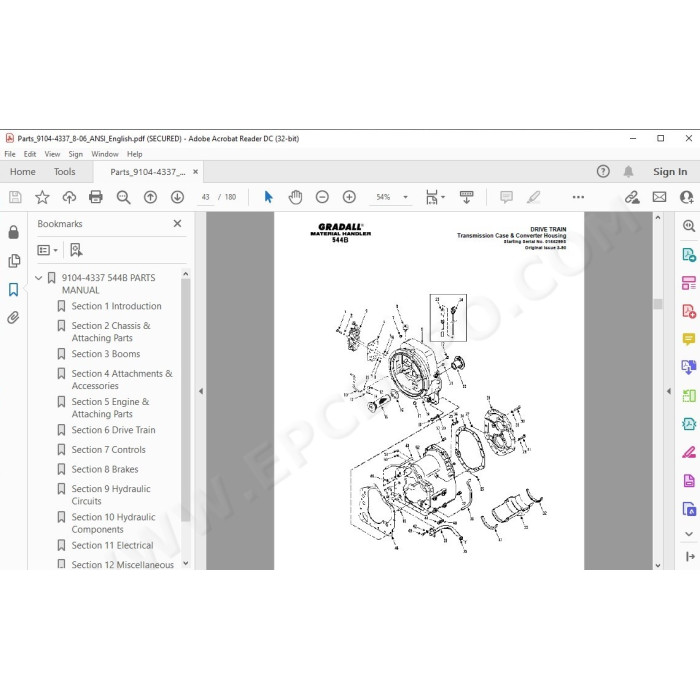Click the page number input field
The height and width of the screenshot is (700, 700).
(x=205, y=197)
